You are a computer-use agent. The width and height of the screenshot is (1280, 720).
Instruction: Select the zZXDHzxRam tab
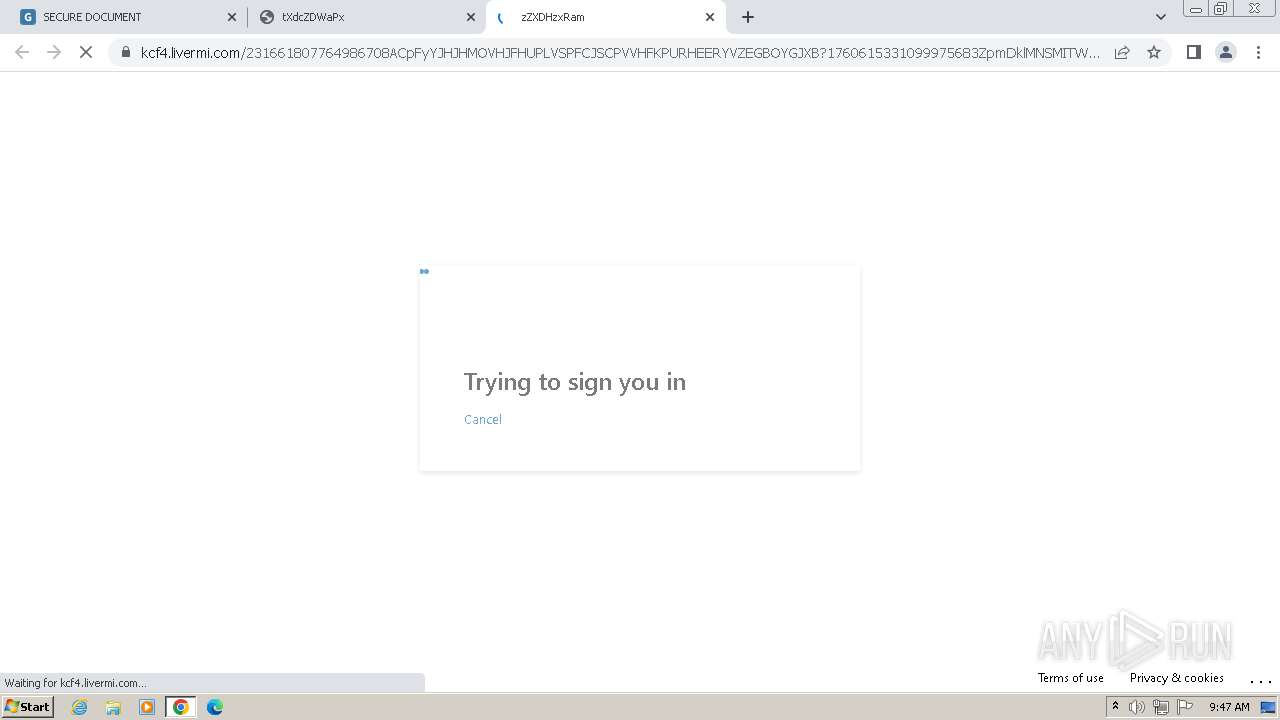605,17
